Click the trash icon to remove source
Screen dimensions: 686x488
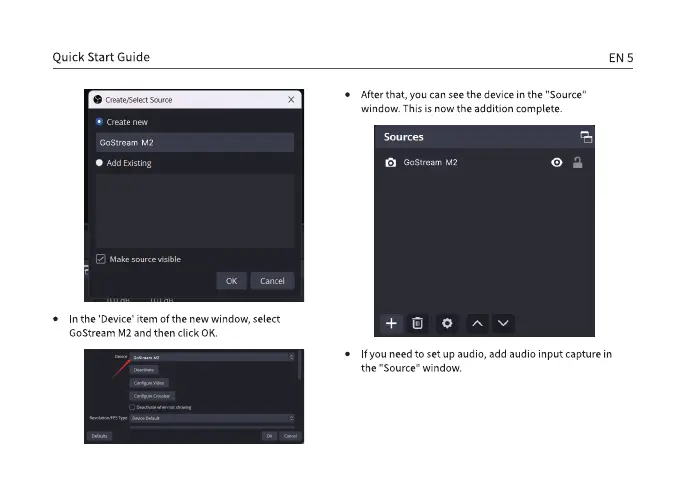click(x=418, y=323)
